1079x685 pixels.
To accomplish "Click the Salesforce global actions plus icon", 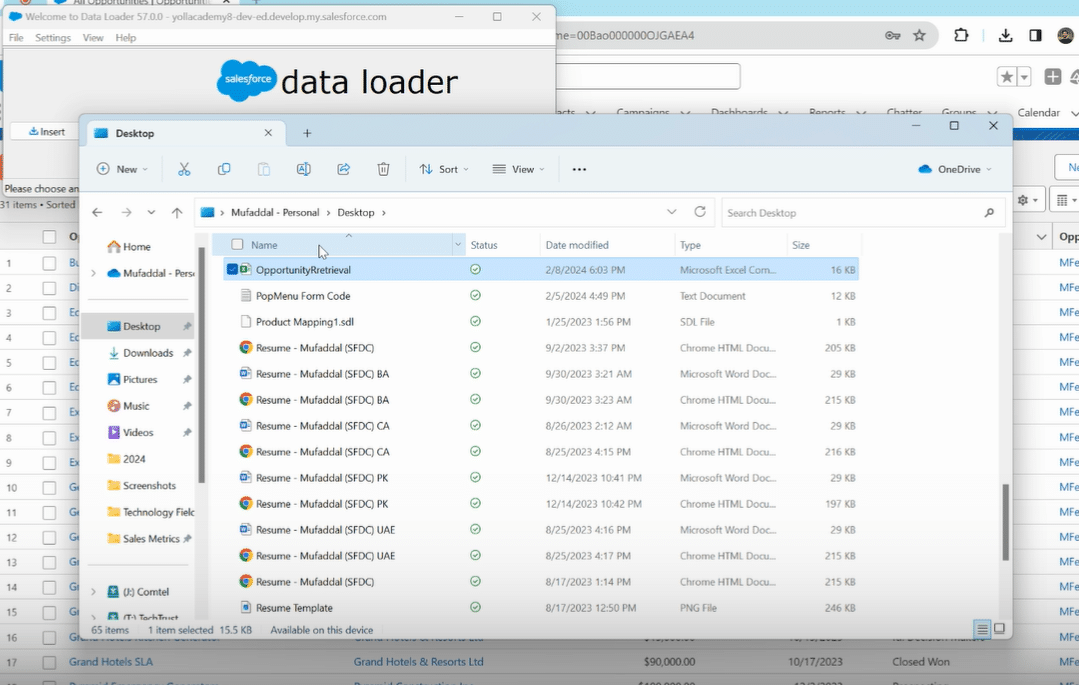I will pyautogui.click(x=1052, y=76).
